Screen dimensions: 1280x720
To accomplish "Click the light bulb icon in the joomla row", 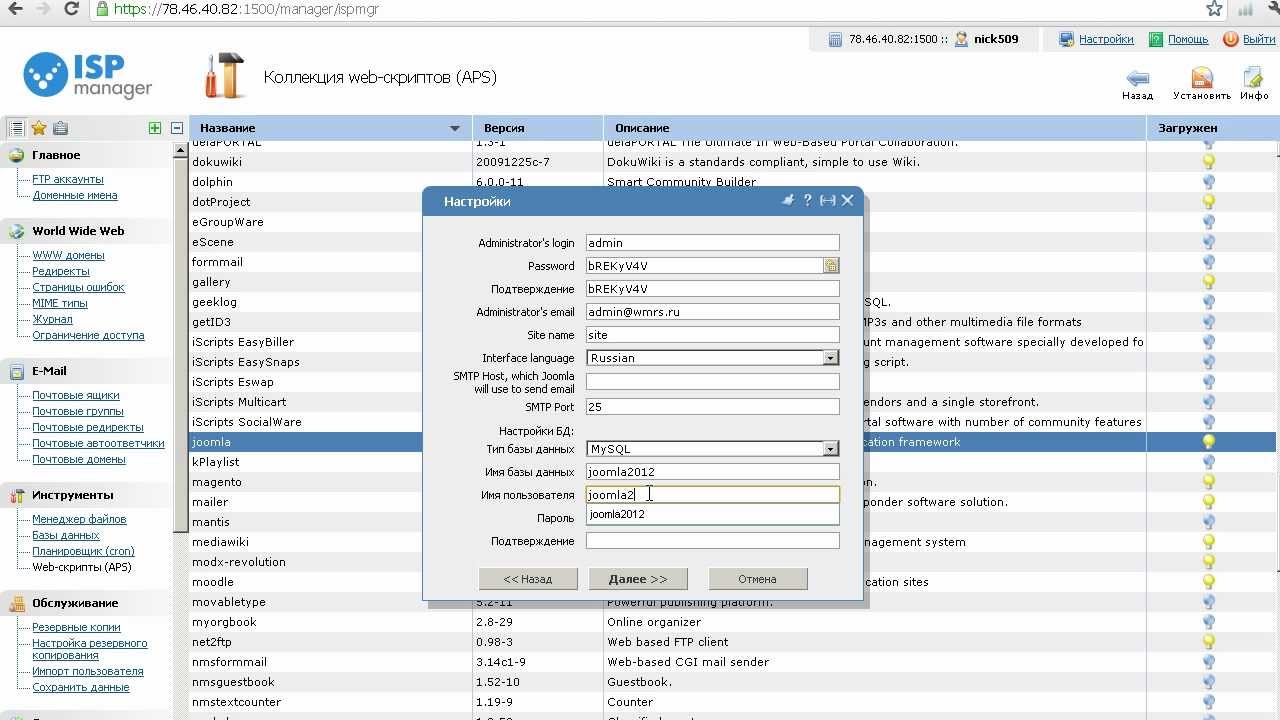I will coord(1209,442).
